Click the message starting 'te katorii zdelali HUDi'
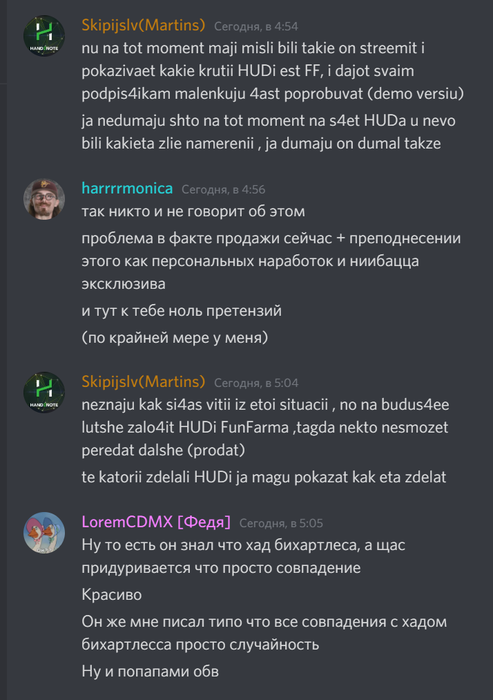The width and height of the screenshot is (493, 700). click(x=263, y=477)
